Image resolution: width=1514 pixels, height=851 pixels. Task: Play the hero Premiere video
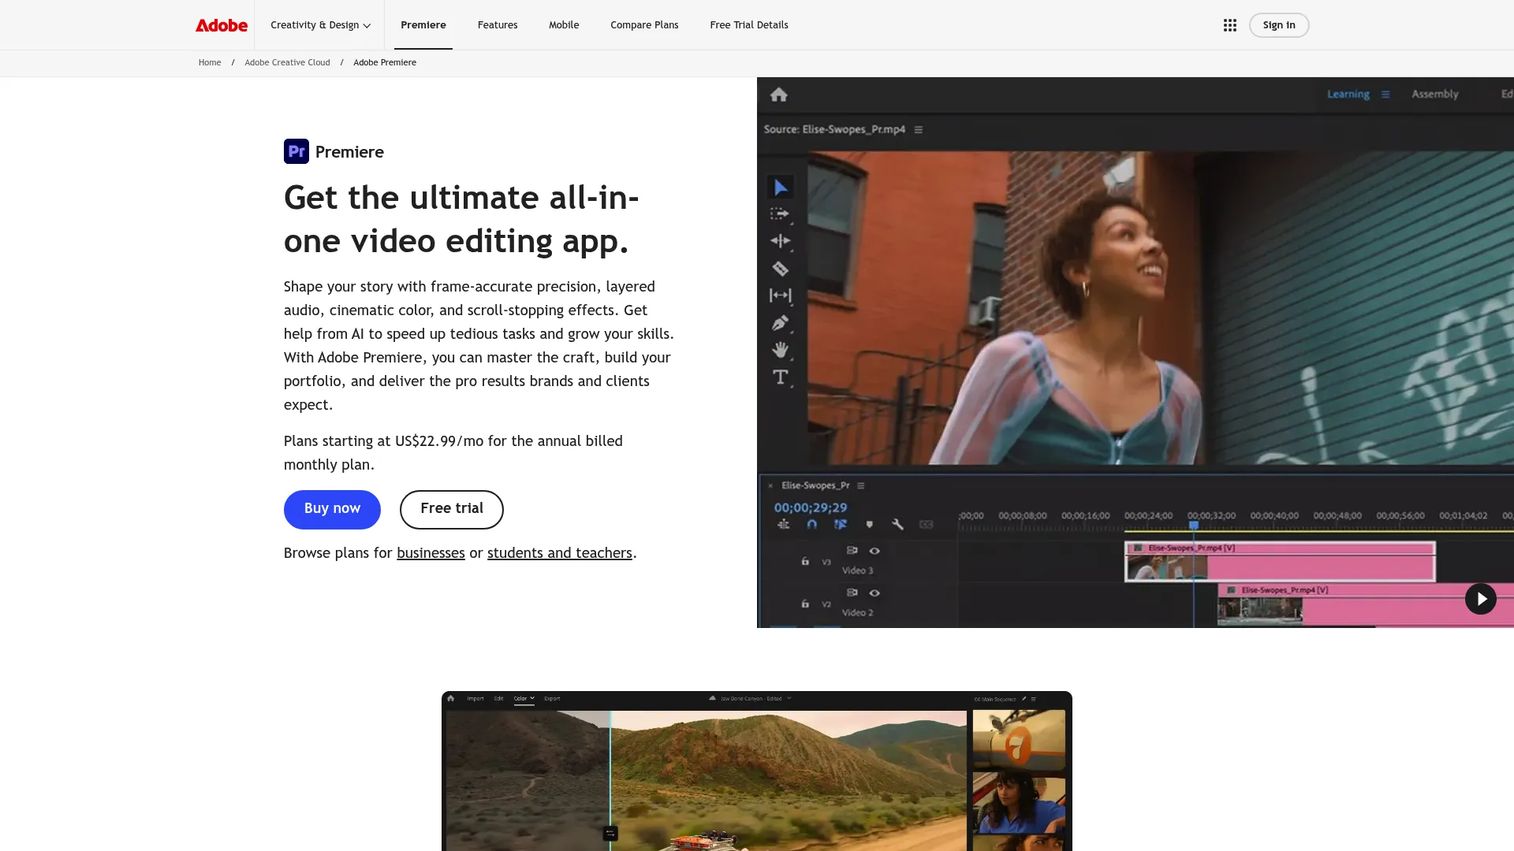(x=1480, y=599)
